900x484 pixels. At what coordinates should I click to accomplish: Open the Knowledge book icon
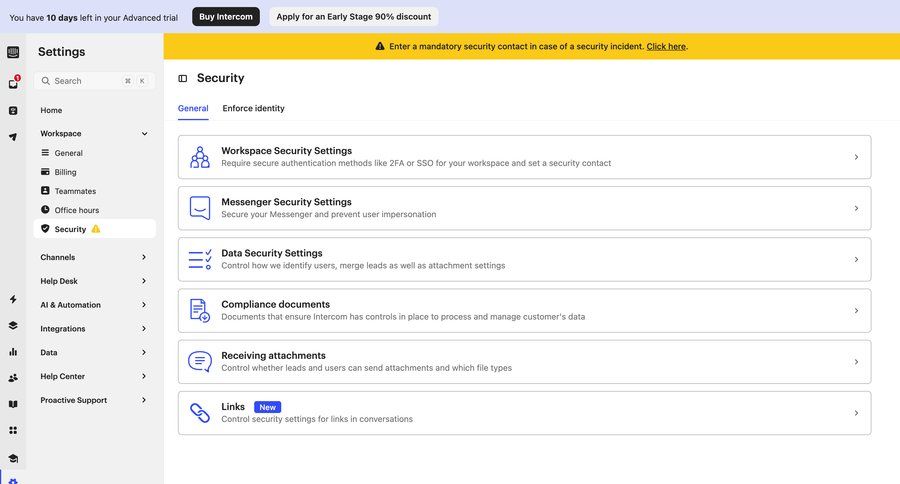[13, 404]
